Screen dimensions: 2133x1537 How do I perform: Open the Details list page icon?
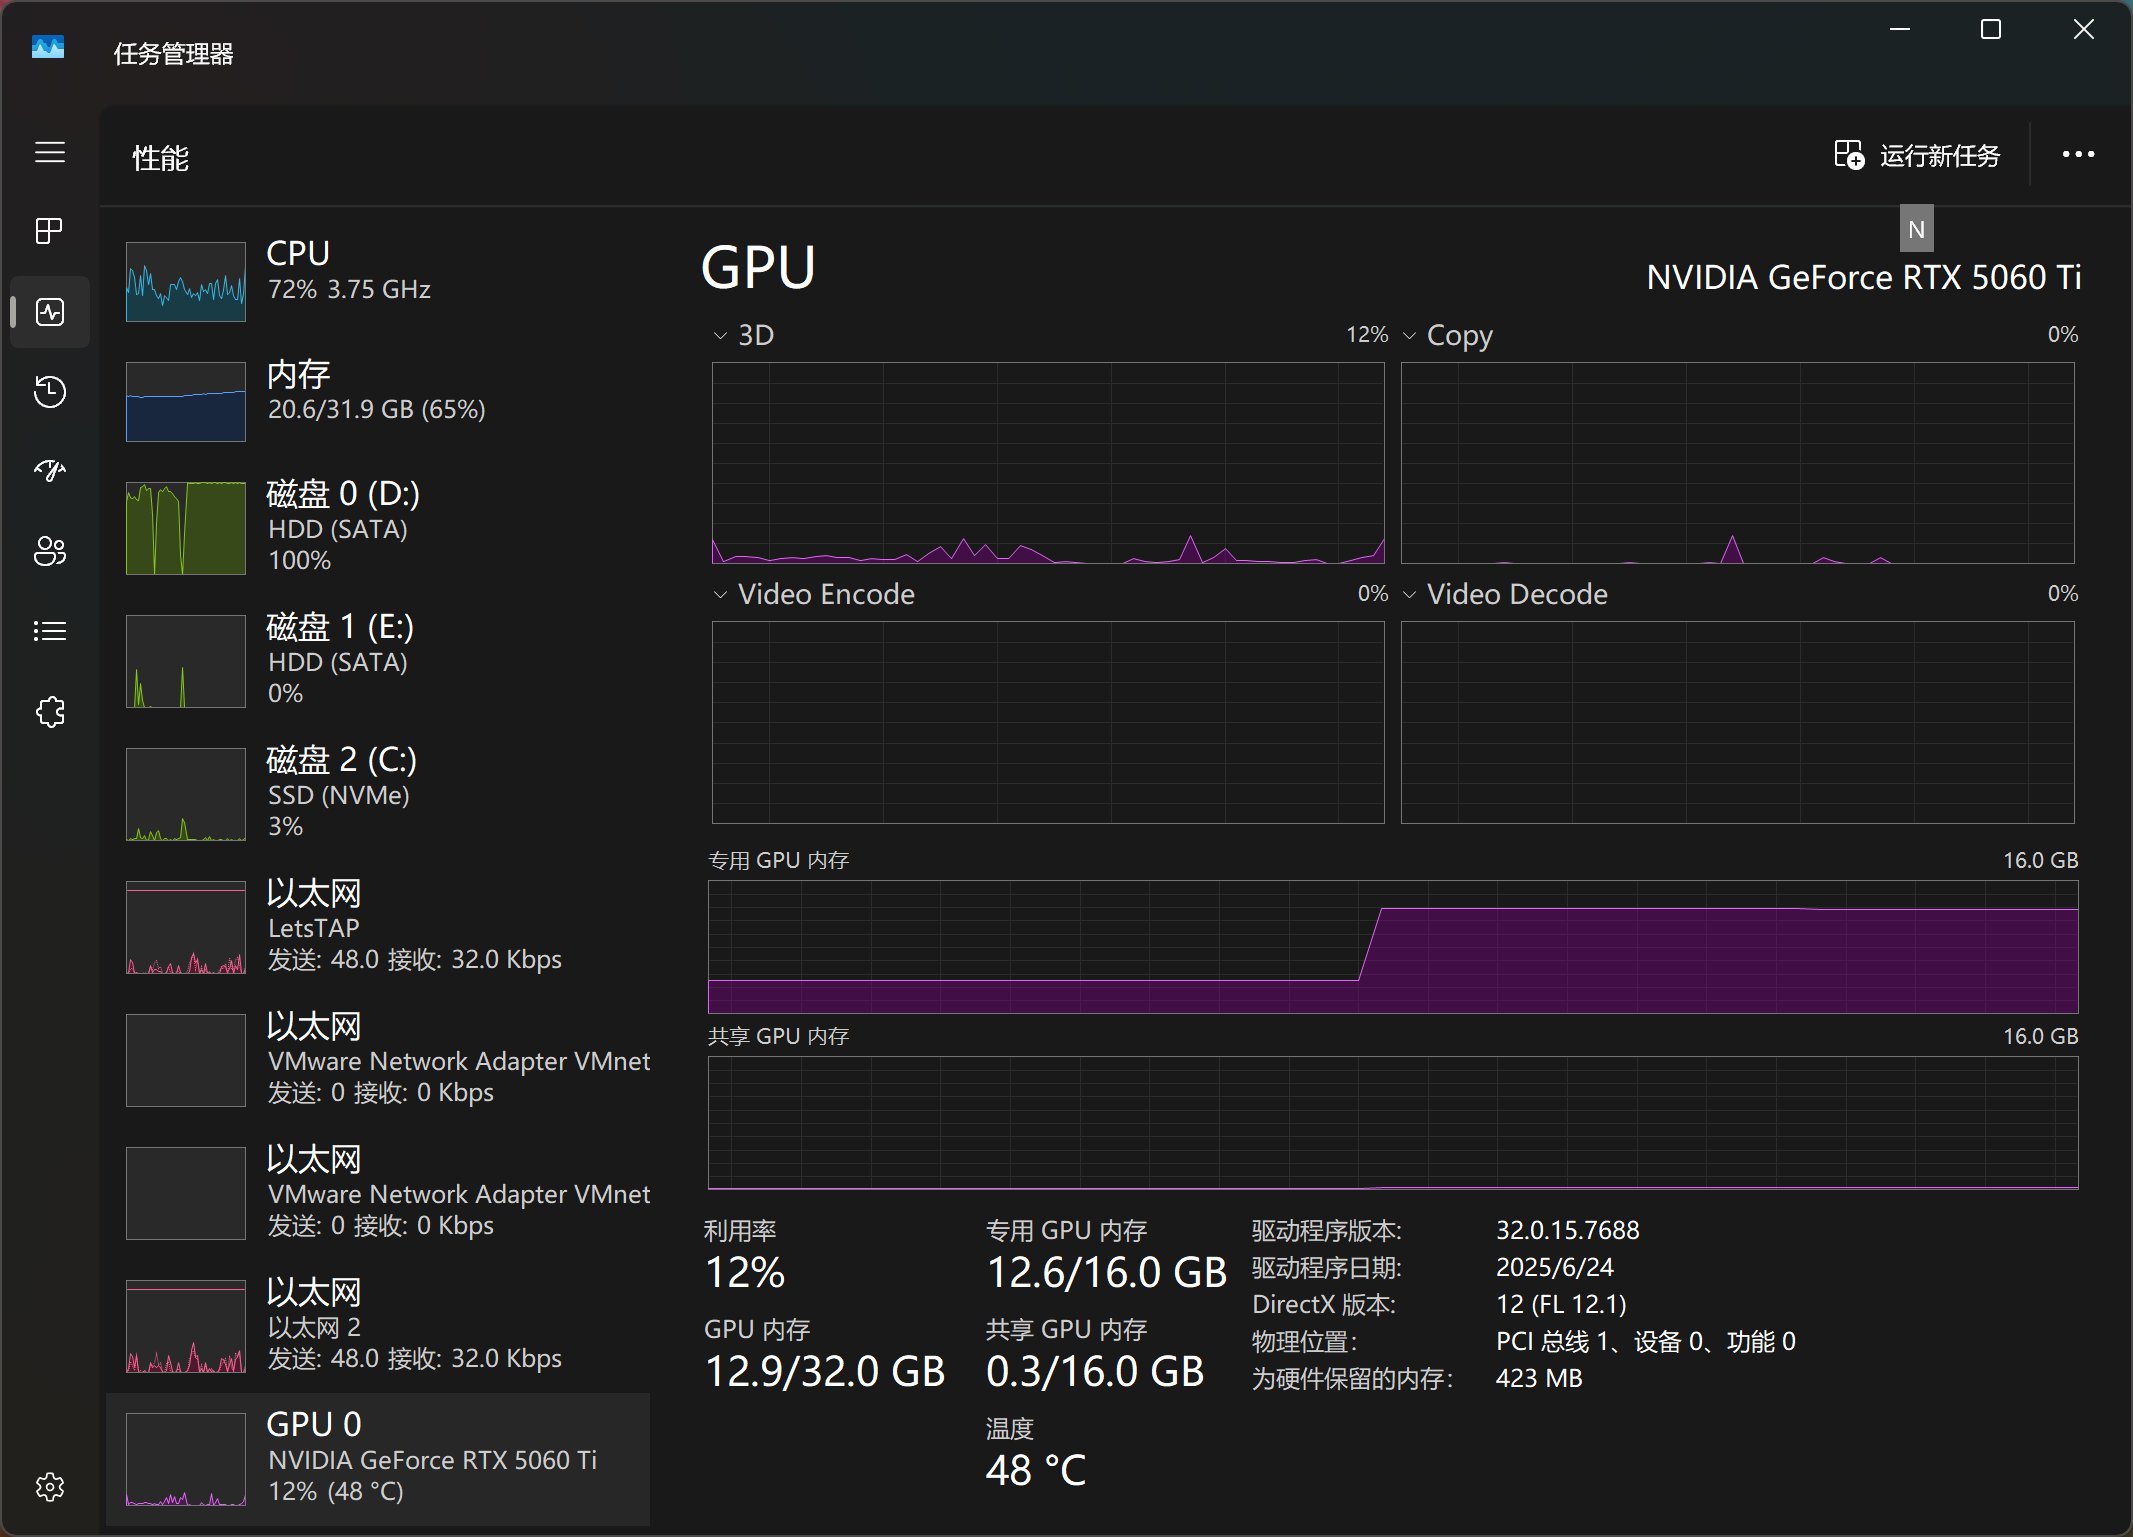[x=50, y=631]
